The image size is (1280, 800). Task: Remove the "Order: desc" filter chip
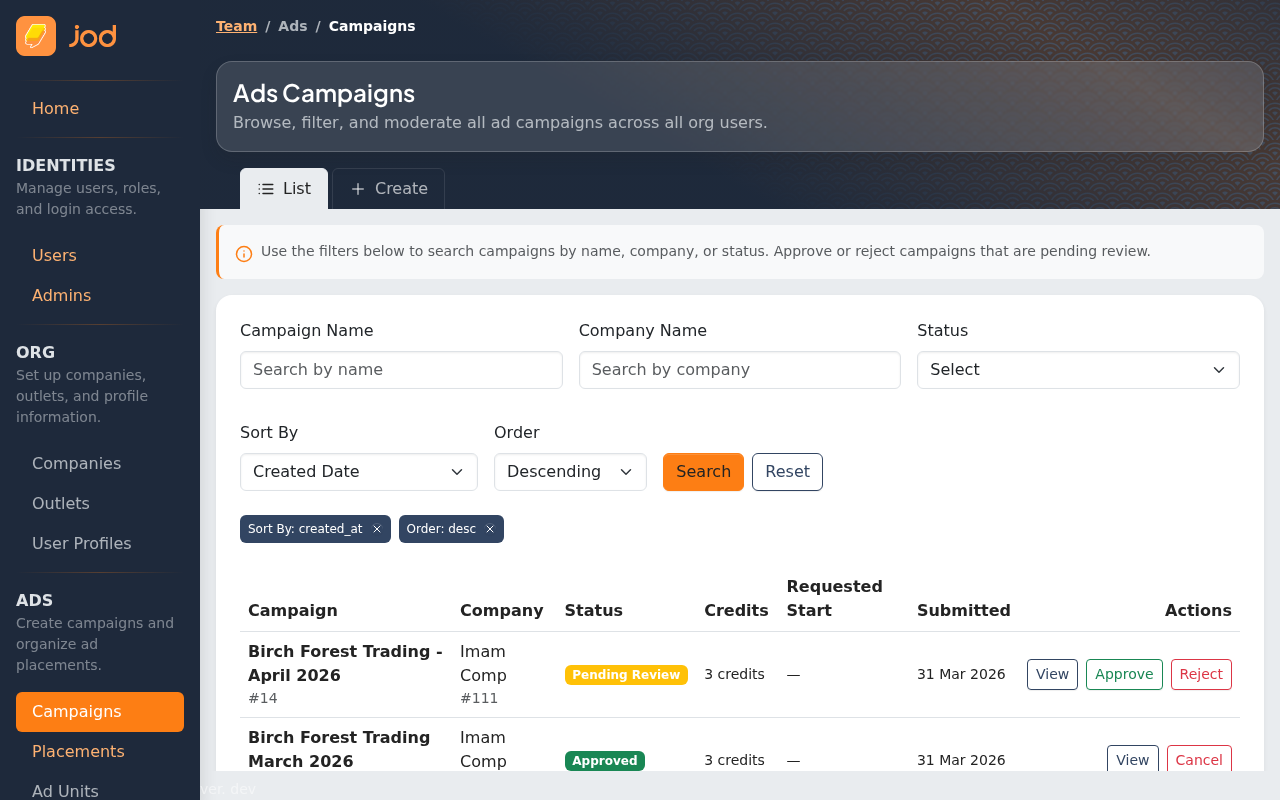[x=489, y=529]
